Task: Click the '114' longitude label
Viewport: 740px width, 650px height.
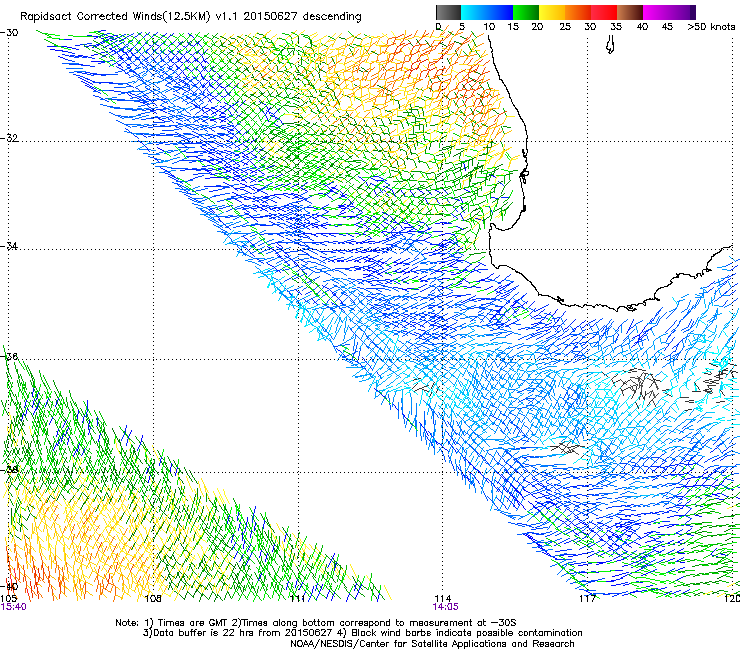Action: (443, 599)
